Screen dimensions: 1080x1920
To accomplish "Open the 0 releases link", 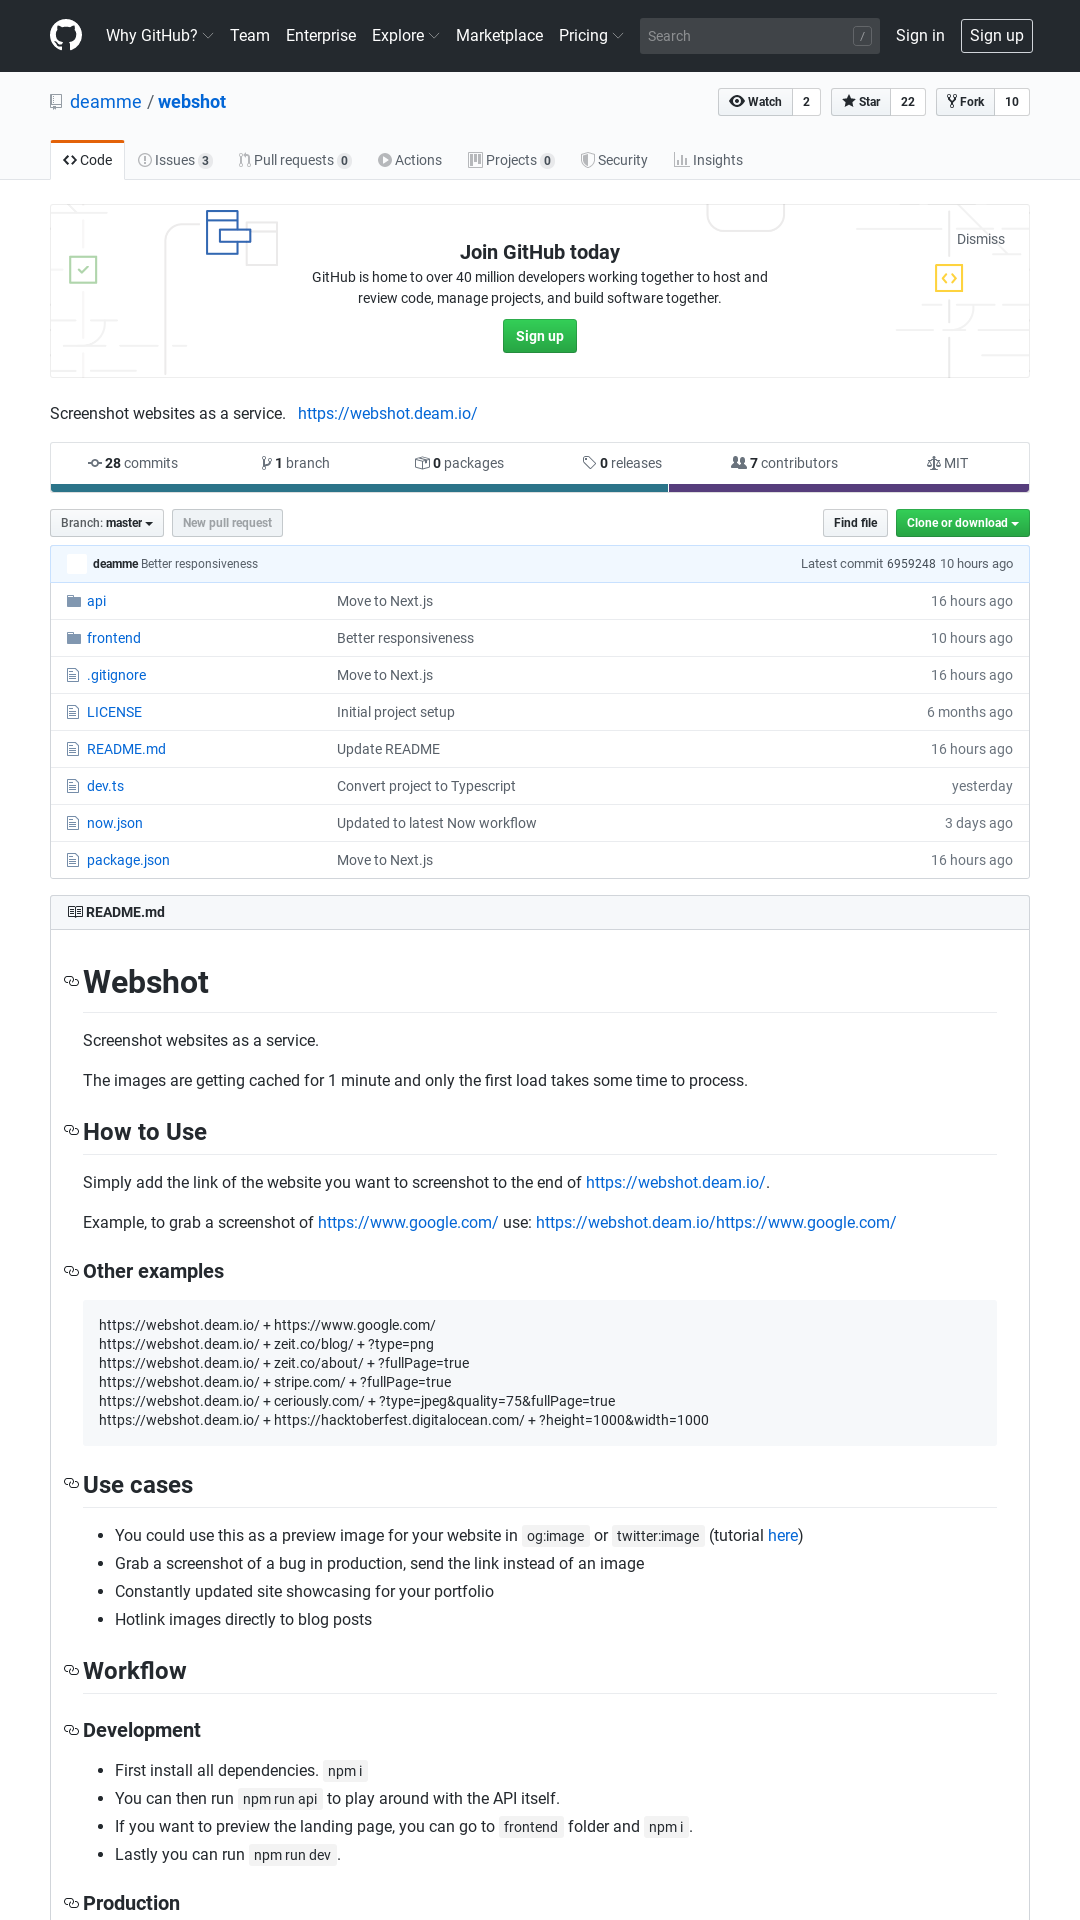I will click(x=622, y=463).
